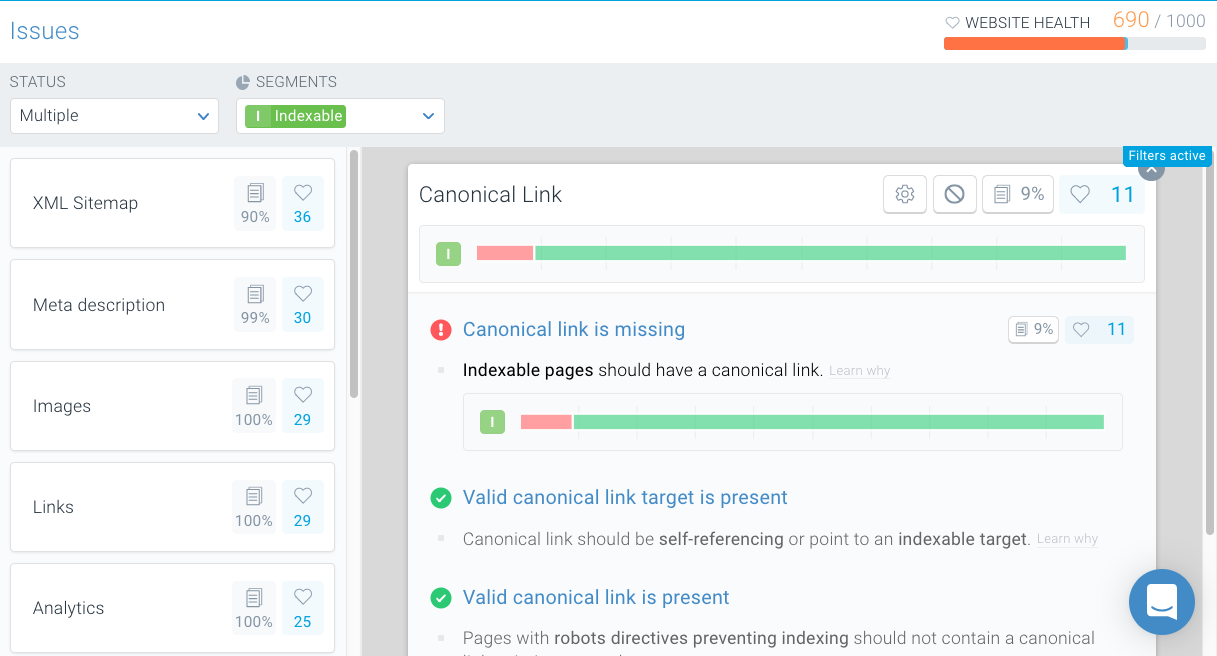Click XML Sitemap heart score 36
Viewport: 1217px width, 656px height.
tap(303, 203)
